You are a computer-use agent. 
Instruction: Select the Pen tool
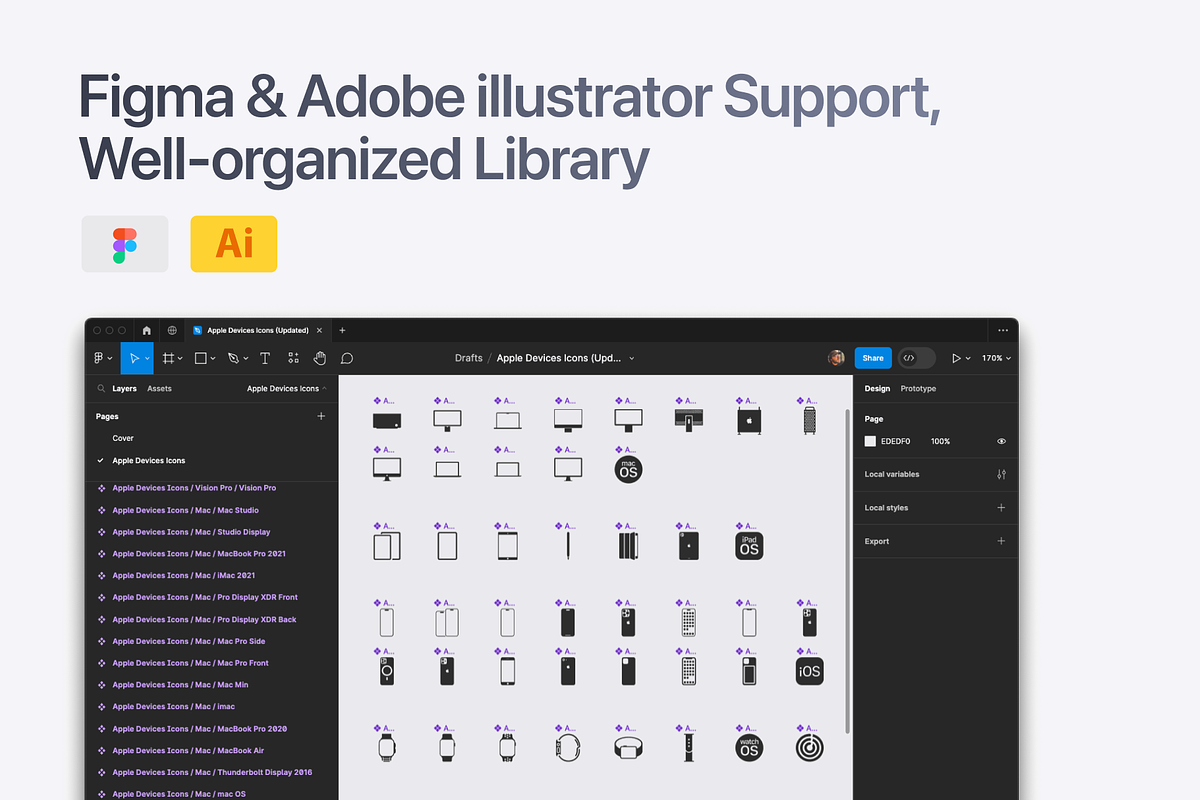(233, 358)
